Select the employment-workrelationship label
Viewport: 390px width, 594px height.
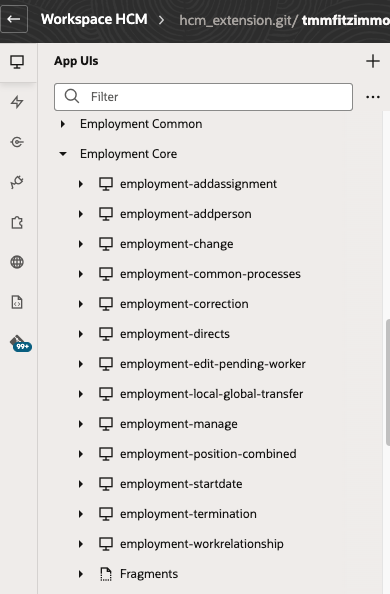click(202, 544)
